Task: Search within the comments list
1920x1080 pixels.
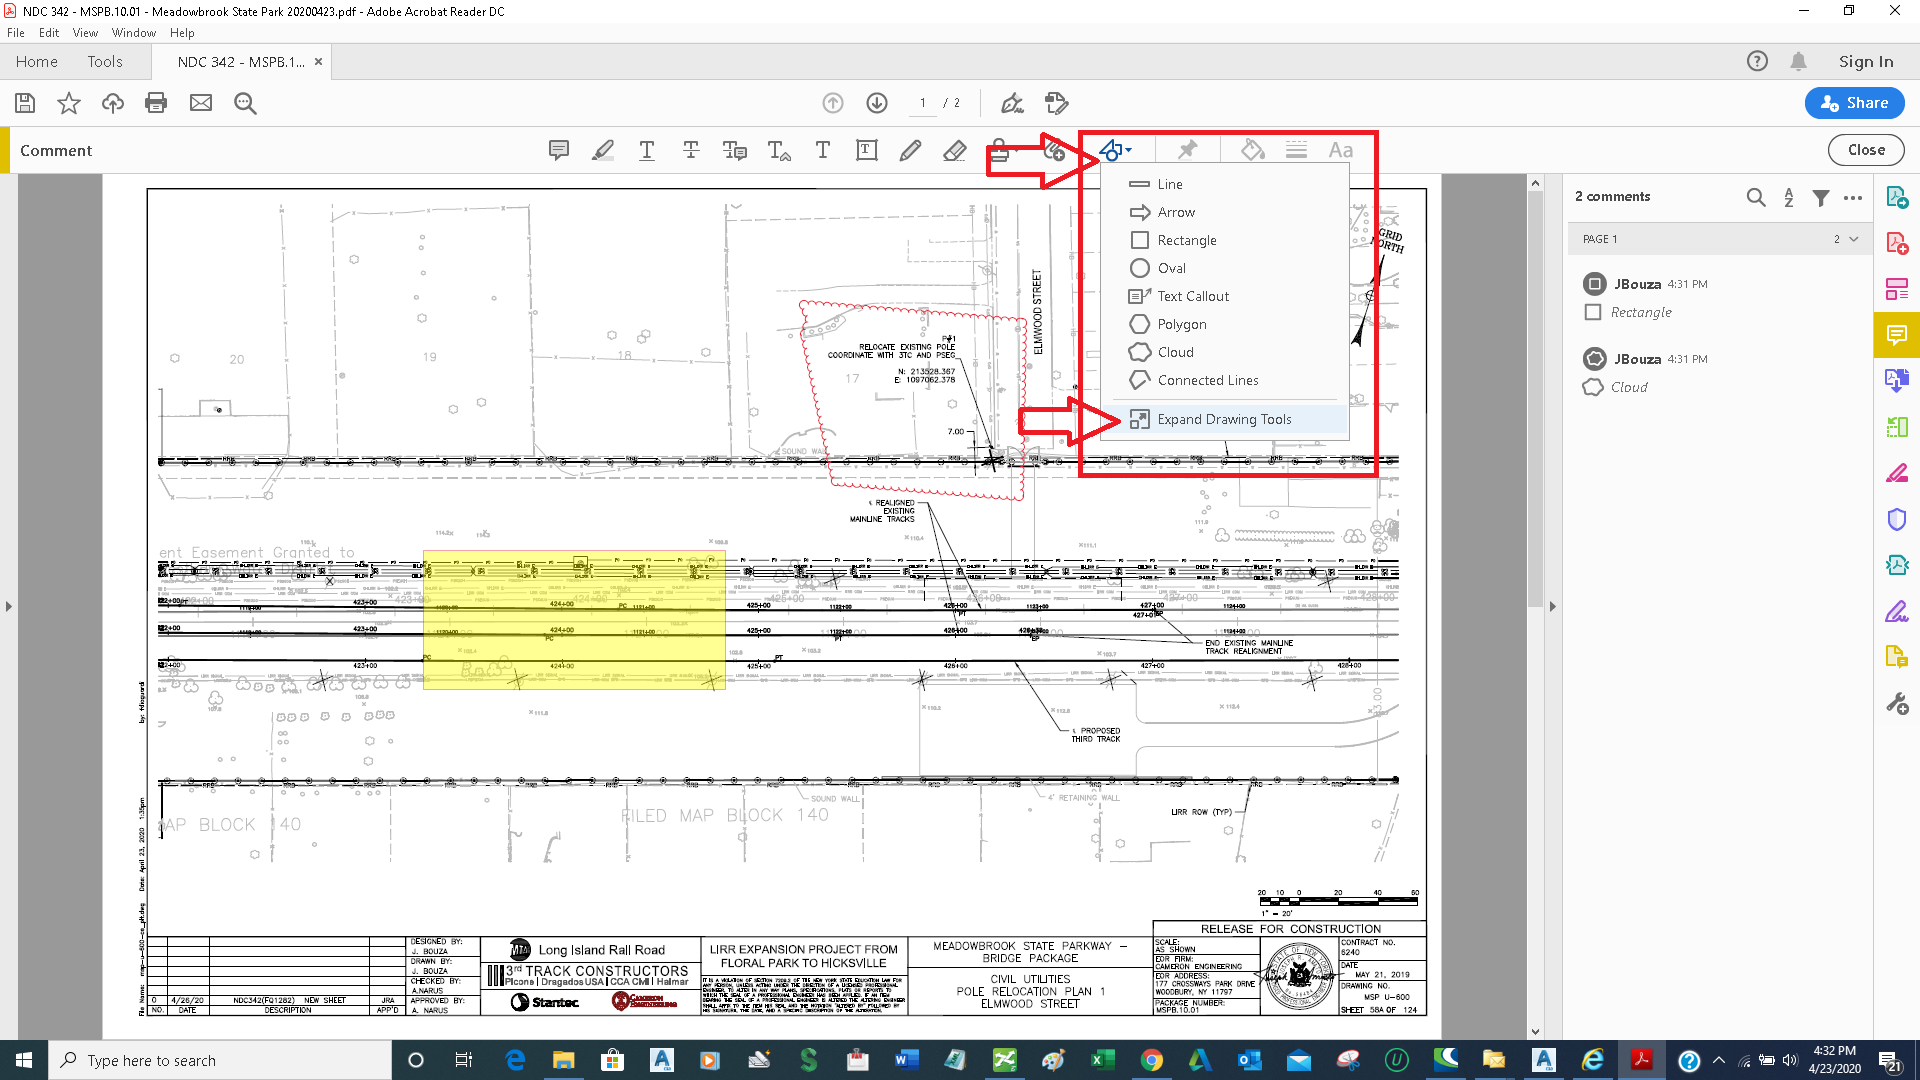Action: click(1757, 197)
